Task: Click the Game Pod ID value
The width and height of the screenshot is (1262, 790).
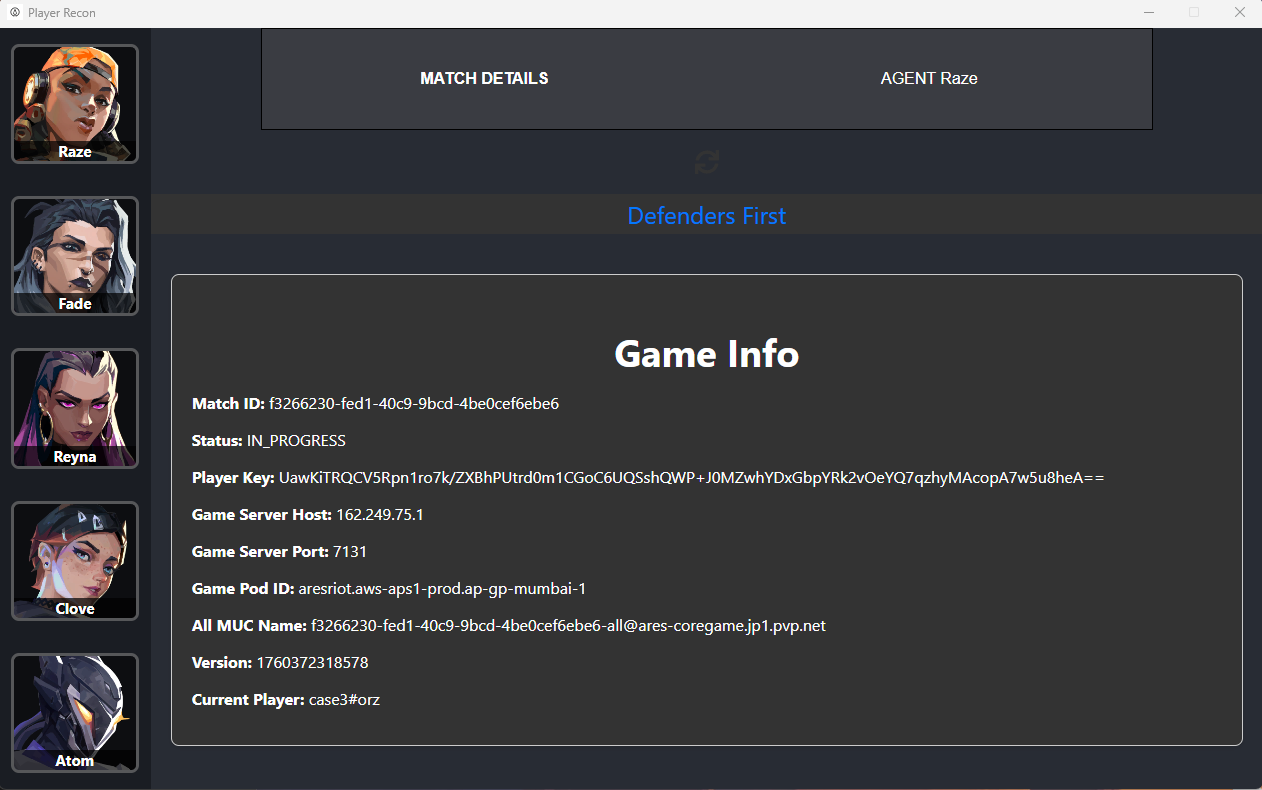Action: (442, 589)
